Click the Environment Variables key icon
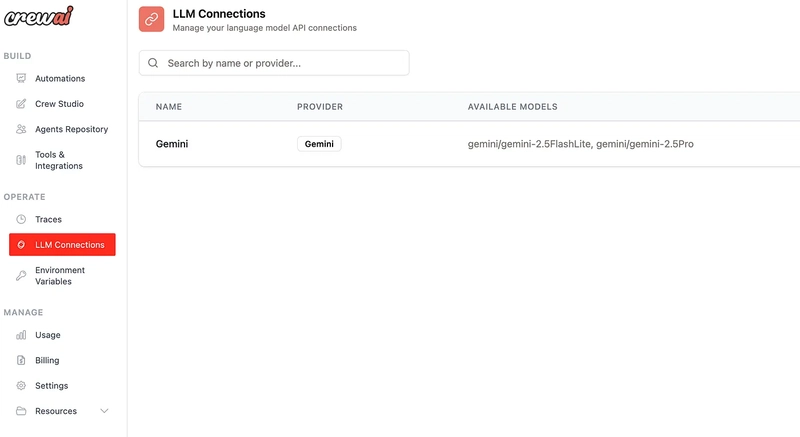 click(x=22, y=276)
